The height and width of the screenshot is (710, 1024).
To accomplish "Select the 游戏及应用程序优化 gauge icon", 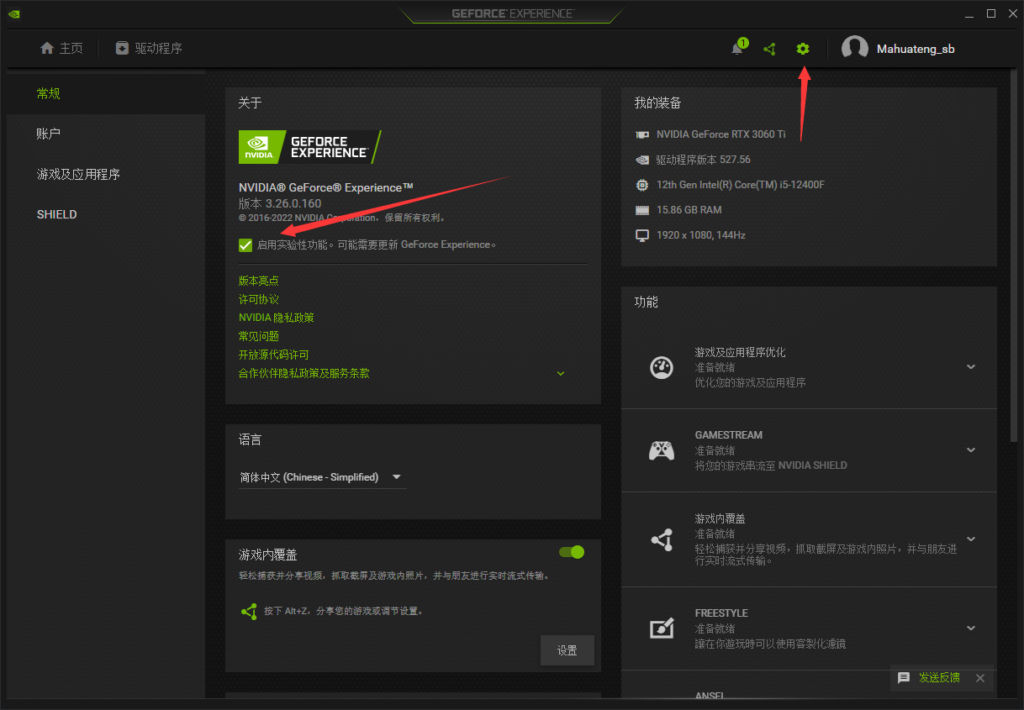I will [661, 366].
